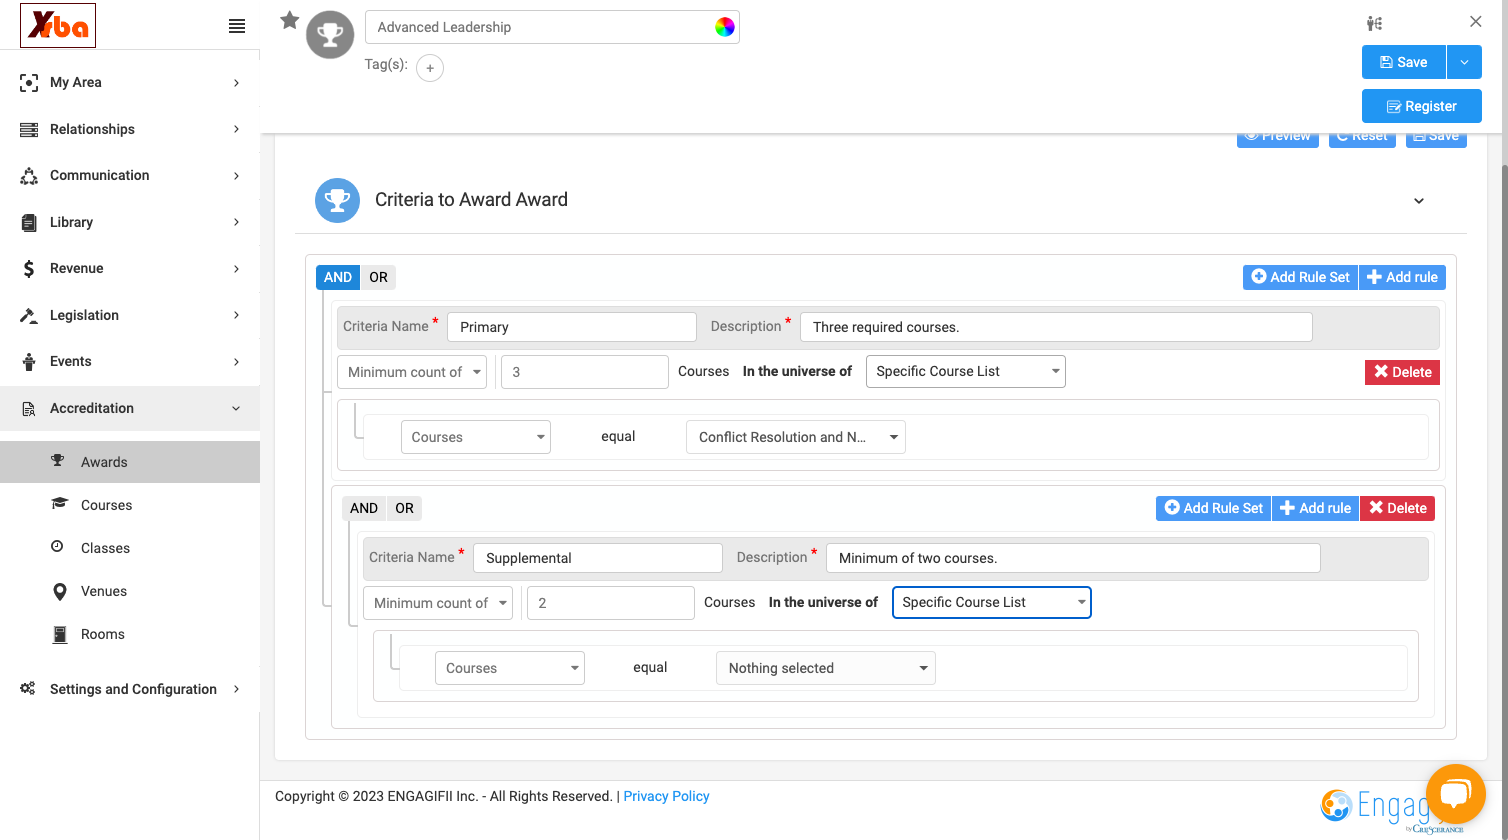Select the top-level AND toggle
Image resolution: width=1508 pixels, height=840 pixels.
click(338, 277)
